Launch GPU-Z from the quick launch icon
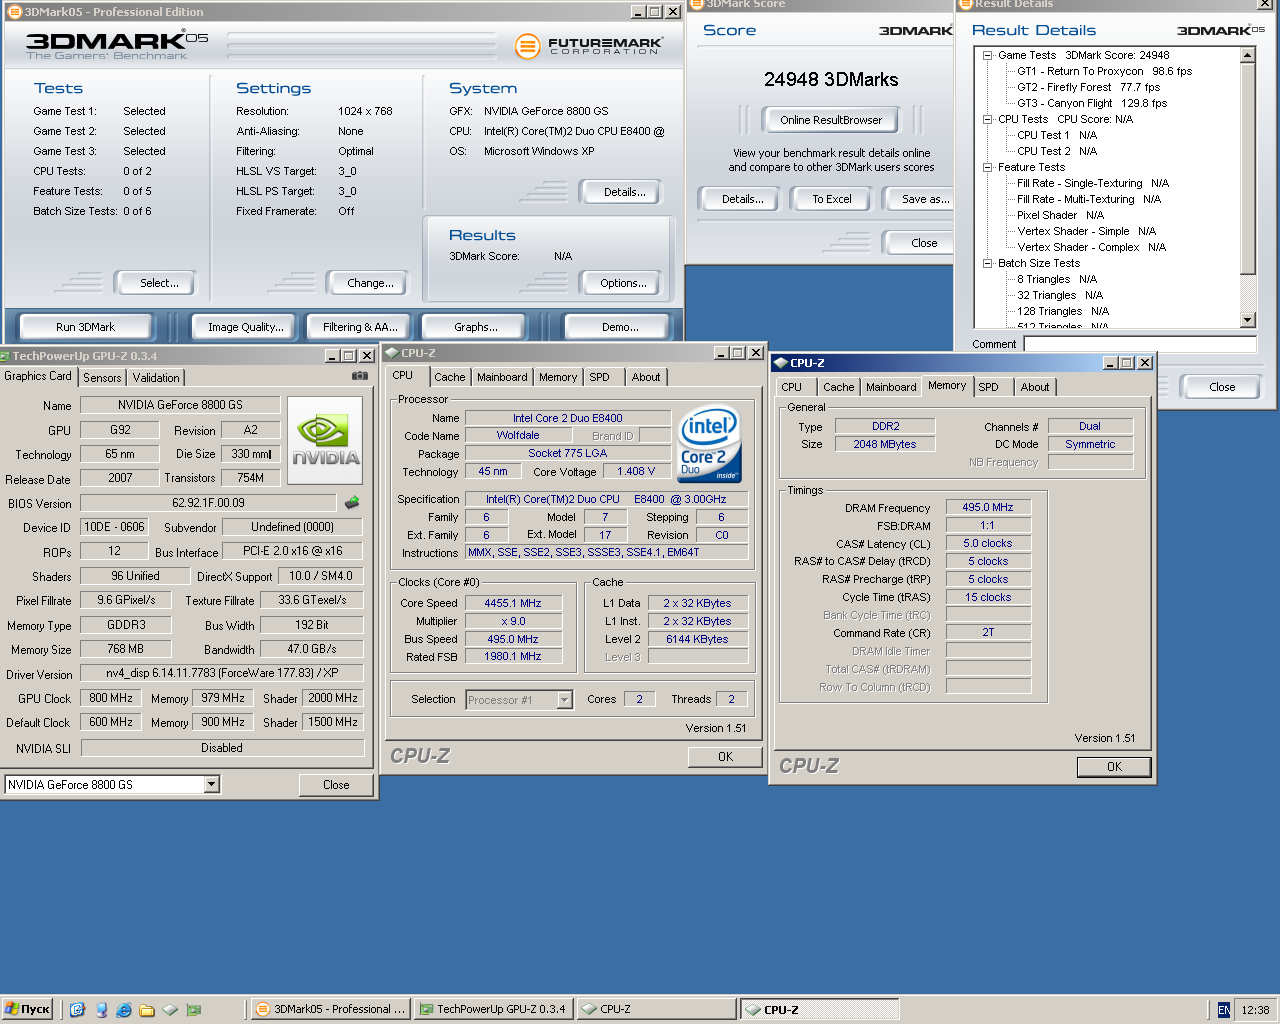Screen dimensions: 1280x1024 click(194, 1010)
